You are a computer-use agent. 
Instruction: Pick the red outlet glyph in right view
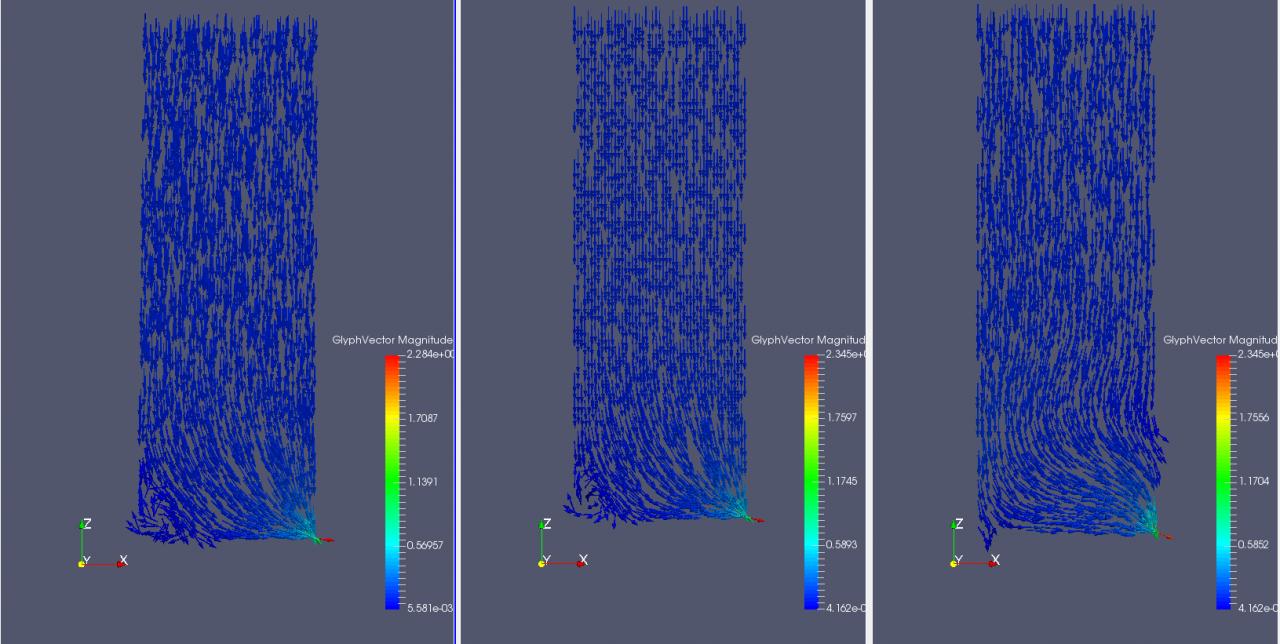click(1166, 537)
